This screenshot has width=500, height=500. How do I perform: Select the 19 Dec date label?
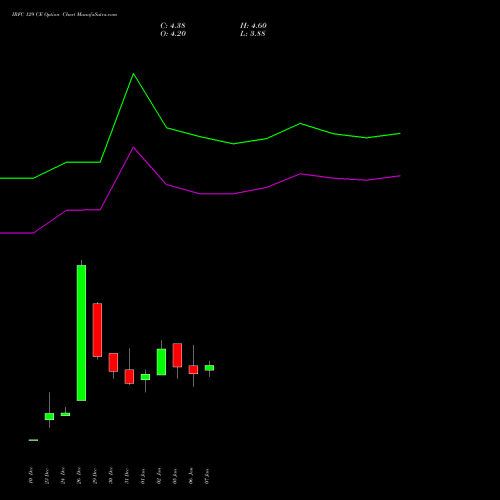[x=31, y=476]
